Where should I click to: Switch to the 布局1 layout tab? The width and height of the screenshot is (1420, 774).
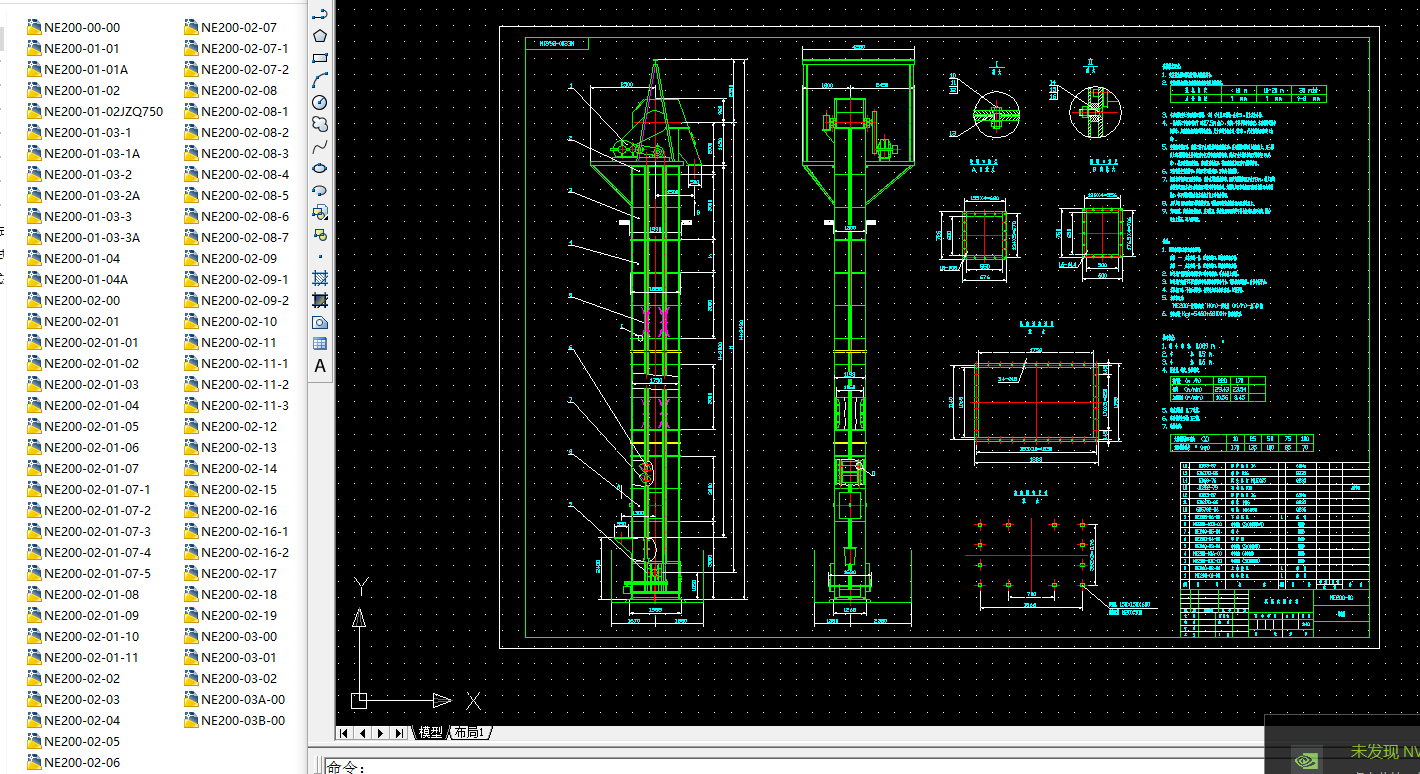pos(469,733)
